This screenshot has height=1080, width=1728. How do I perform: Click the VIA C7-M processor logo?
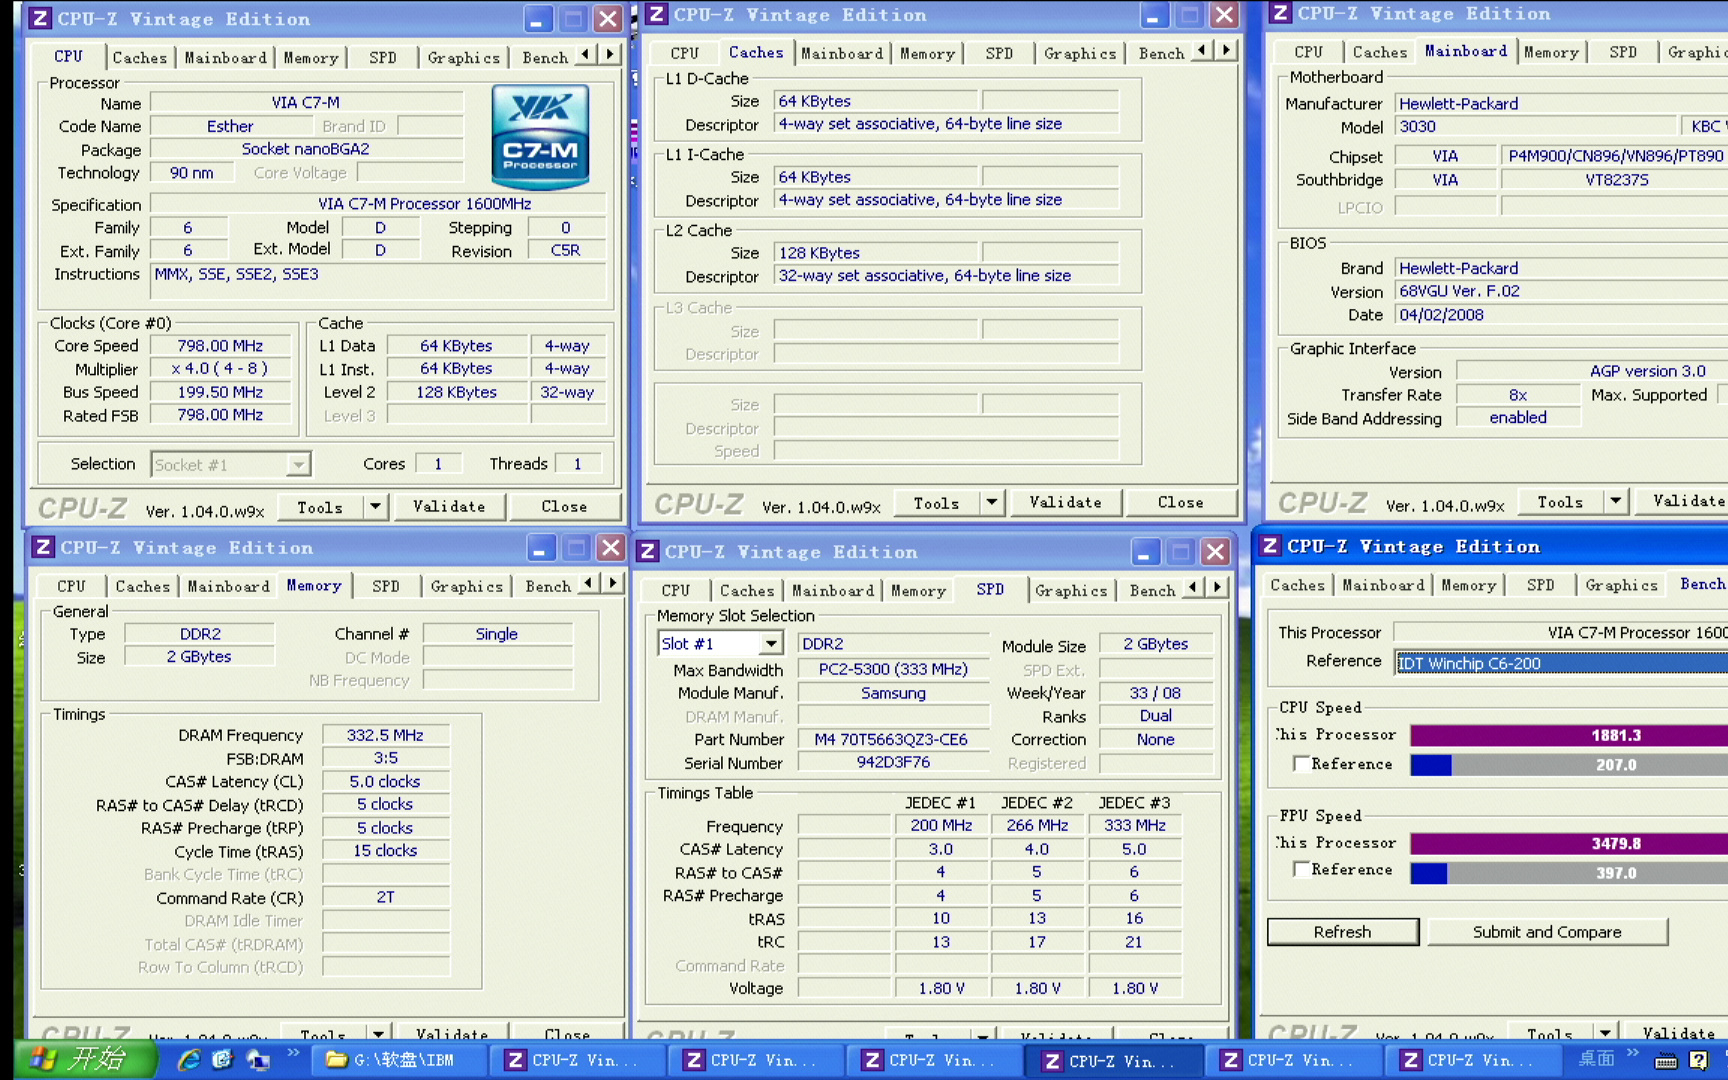tap(540, 138)
